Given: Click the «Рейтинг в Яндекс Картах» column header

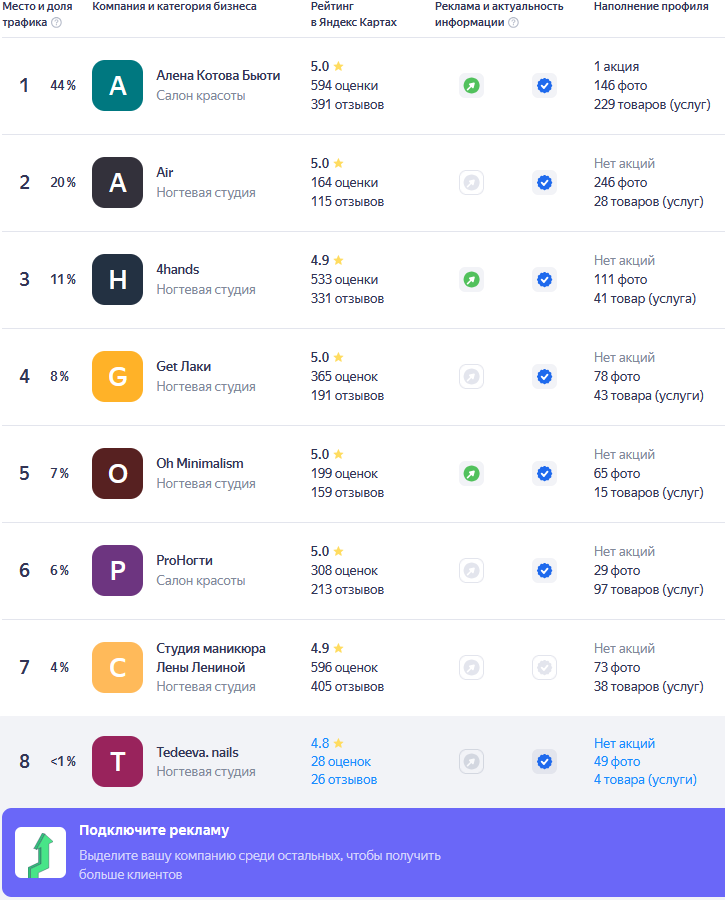Looking at the screenshot, I should point(353,14).
